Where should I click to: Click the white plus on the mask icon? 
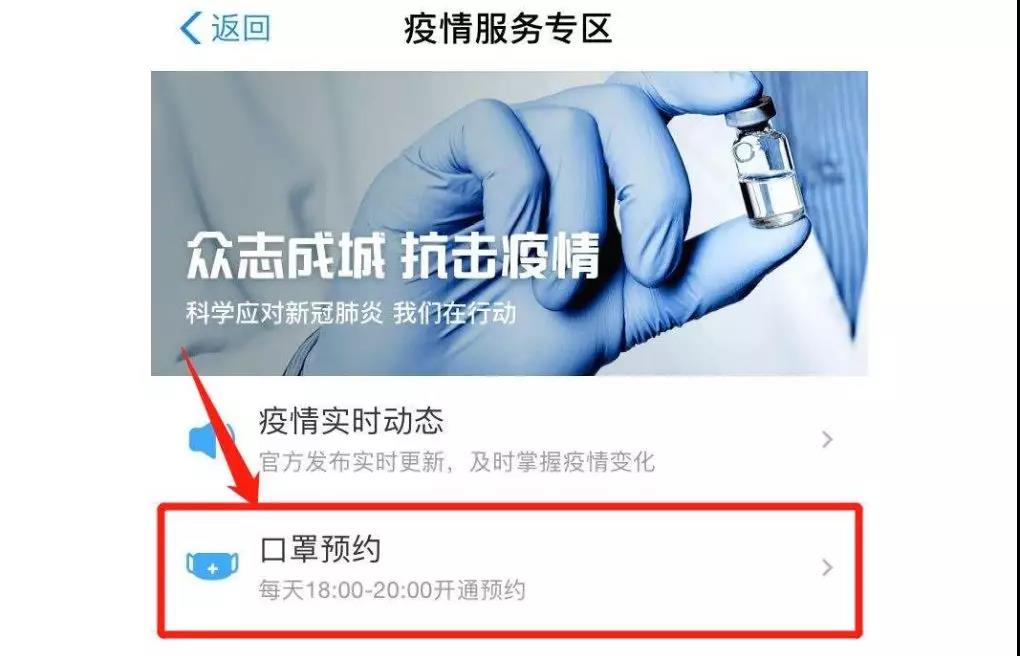pos(212,569)
